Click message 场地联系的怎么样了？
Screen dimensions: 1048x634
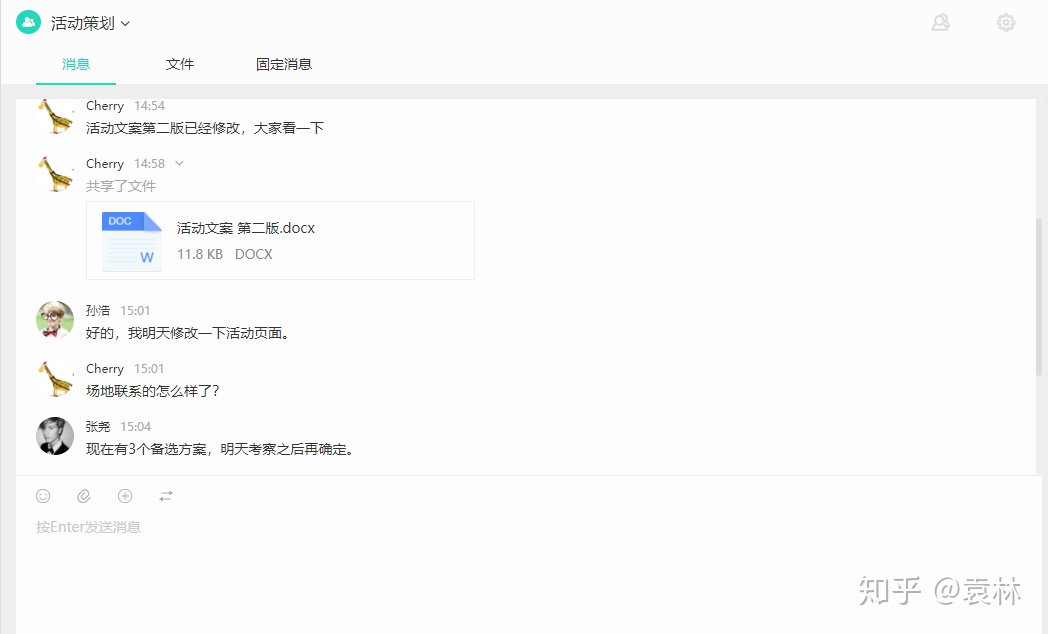point(152,391)
